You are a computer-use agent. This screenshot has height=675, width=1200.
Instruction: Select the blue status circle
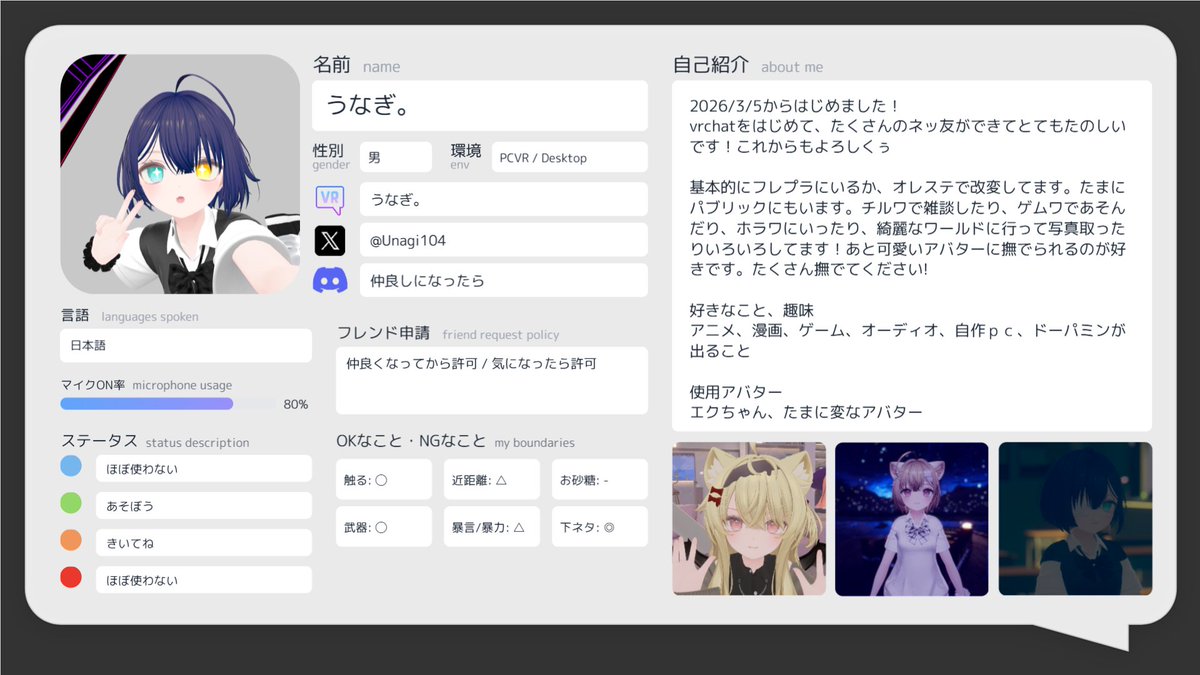point(71,466)
